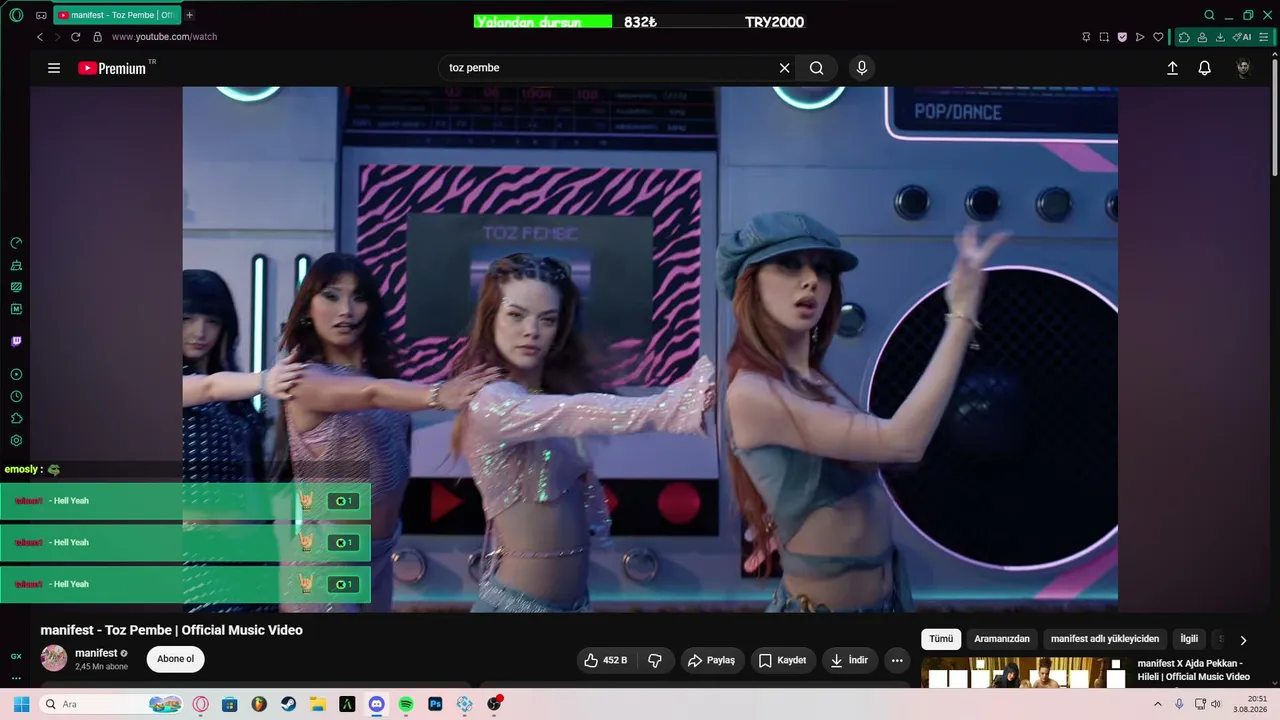1280x720 pixels.
Task: Open the manifest channel name link
Action: pos(96,653)
